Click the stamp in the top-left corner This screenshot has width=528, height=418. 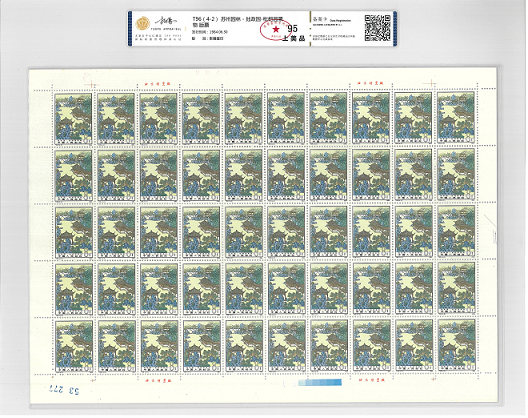(73, 119)
